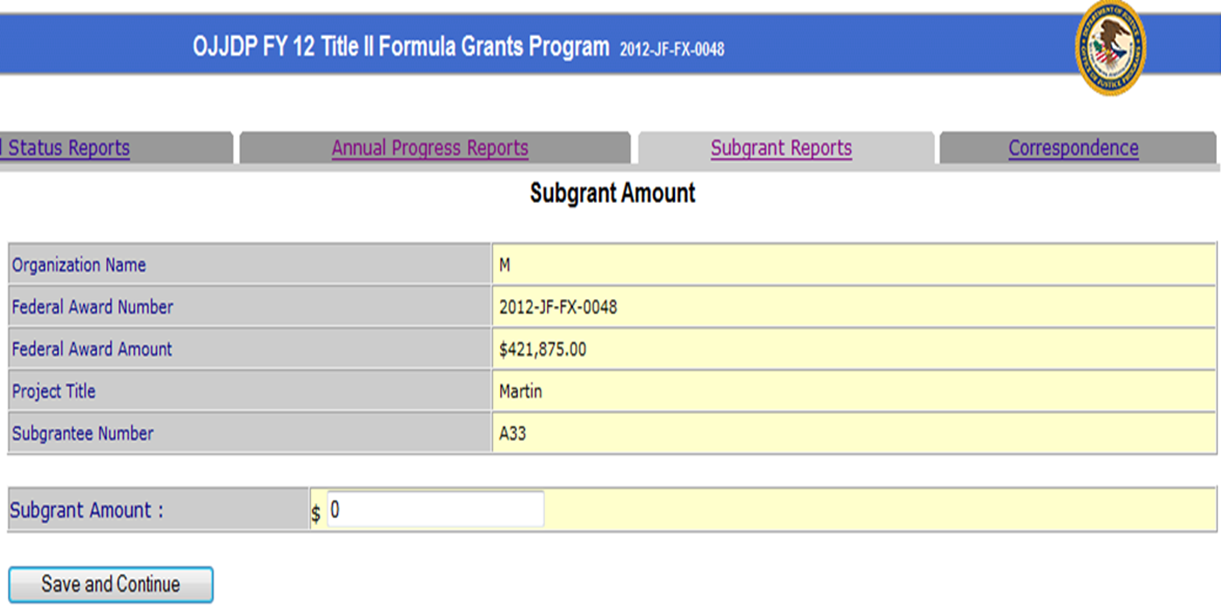Click the Organization Name label
The height and width of the screenshot is (606, 1221).
pos(79,265)
